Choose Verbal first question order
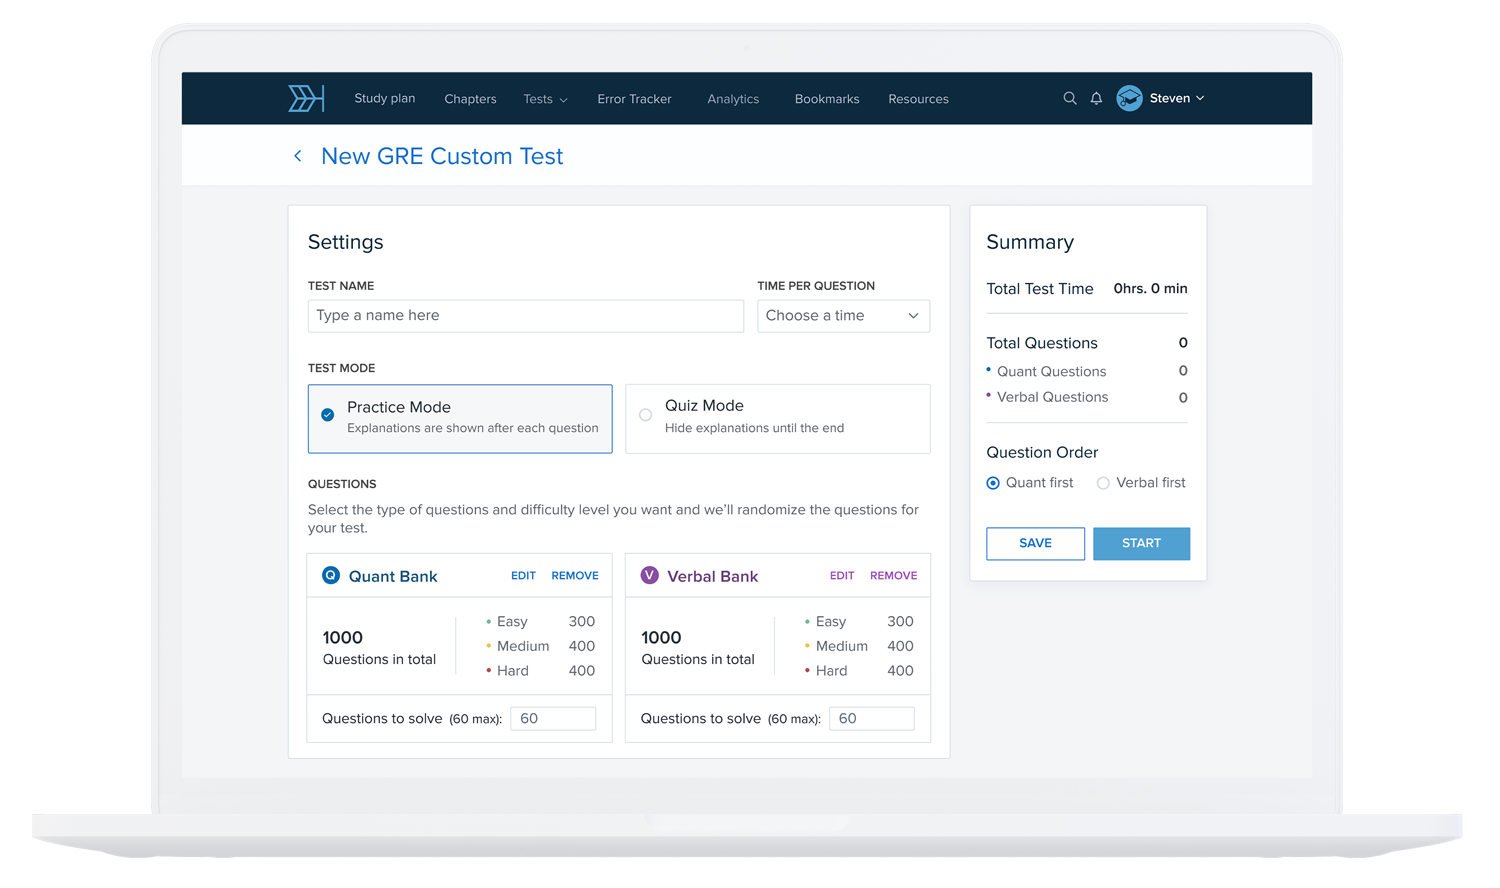The width and height of the screenshot is (1500, 888). [x=1103, y=483]
